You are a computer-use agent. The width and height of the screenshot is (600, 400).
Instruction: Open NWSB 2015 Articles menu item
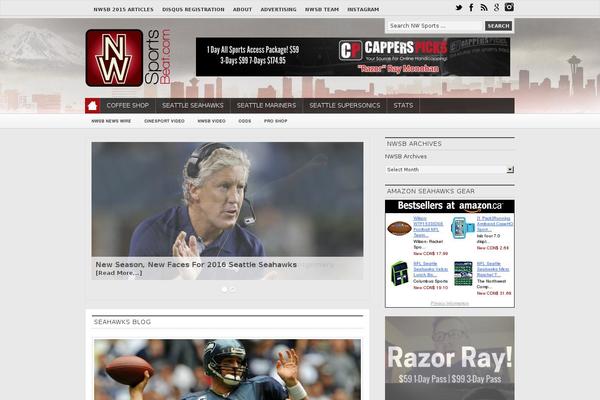click(124, 10)
